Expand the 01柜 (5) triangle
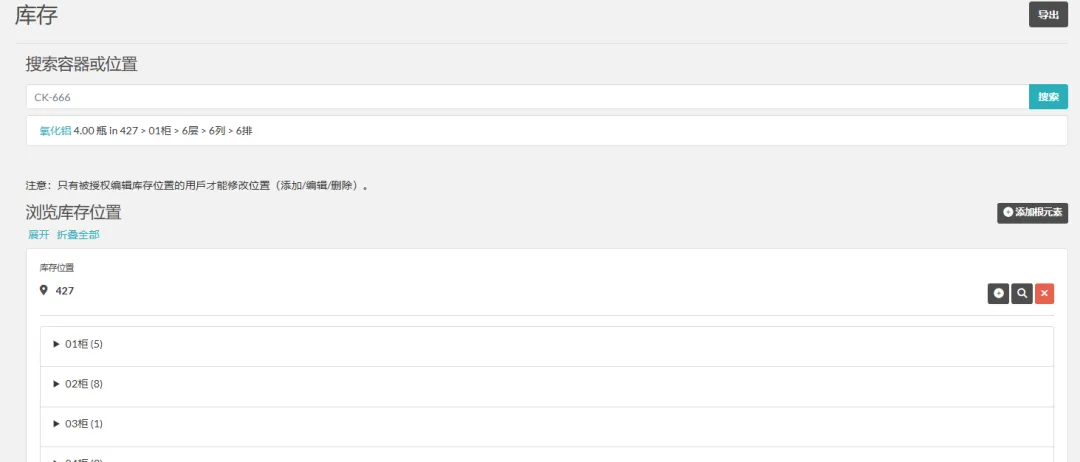This screenshot has height=462, width=1080. click(x=57, y=344)
